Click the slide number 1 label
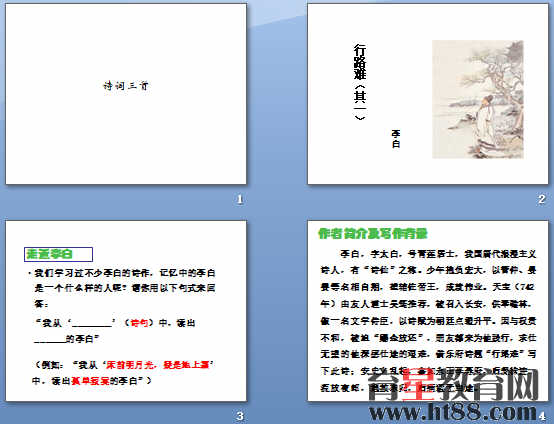The image size is (554, 424). pyautogui.click(x=240, y=200)
